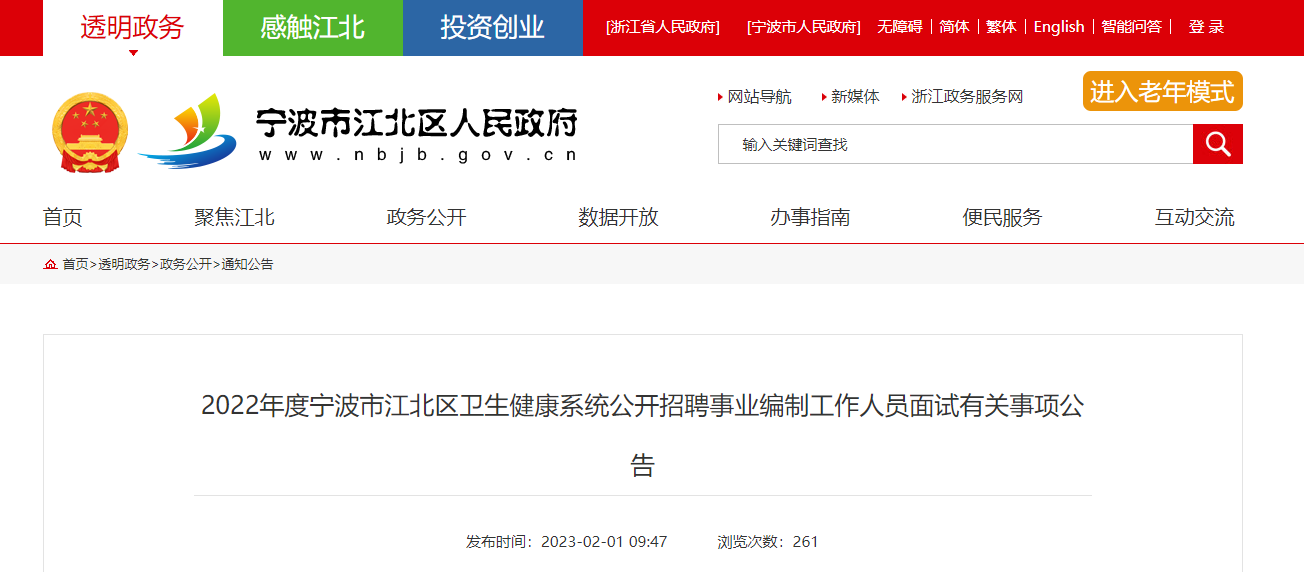The image size is (1304, 572).
Task: Switch to 简体 Chinese
Action: [955, 27]
